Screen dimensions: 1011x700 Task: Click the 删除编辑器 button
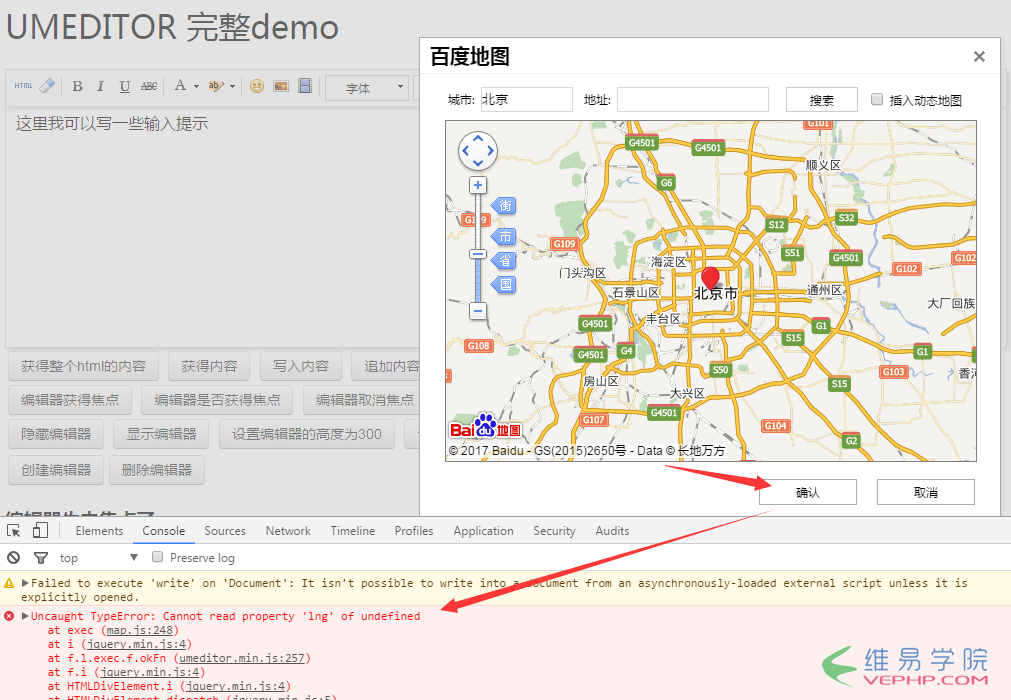(x=157, y=470)
